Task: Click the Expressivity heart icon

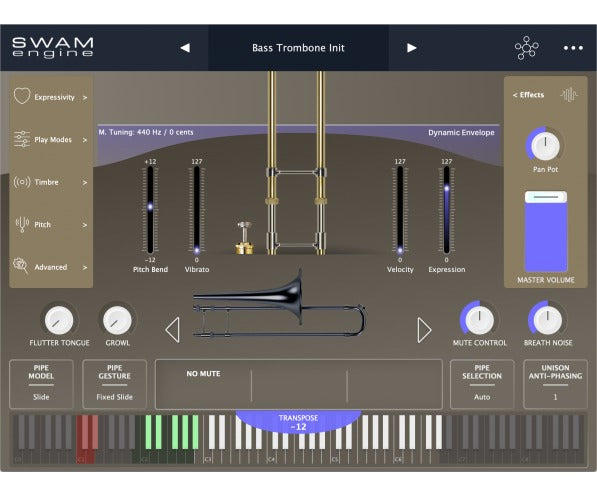Action: coord(22,96)
